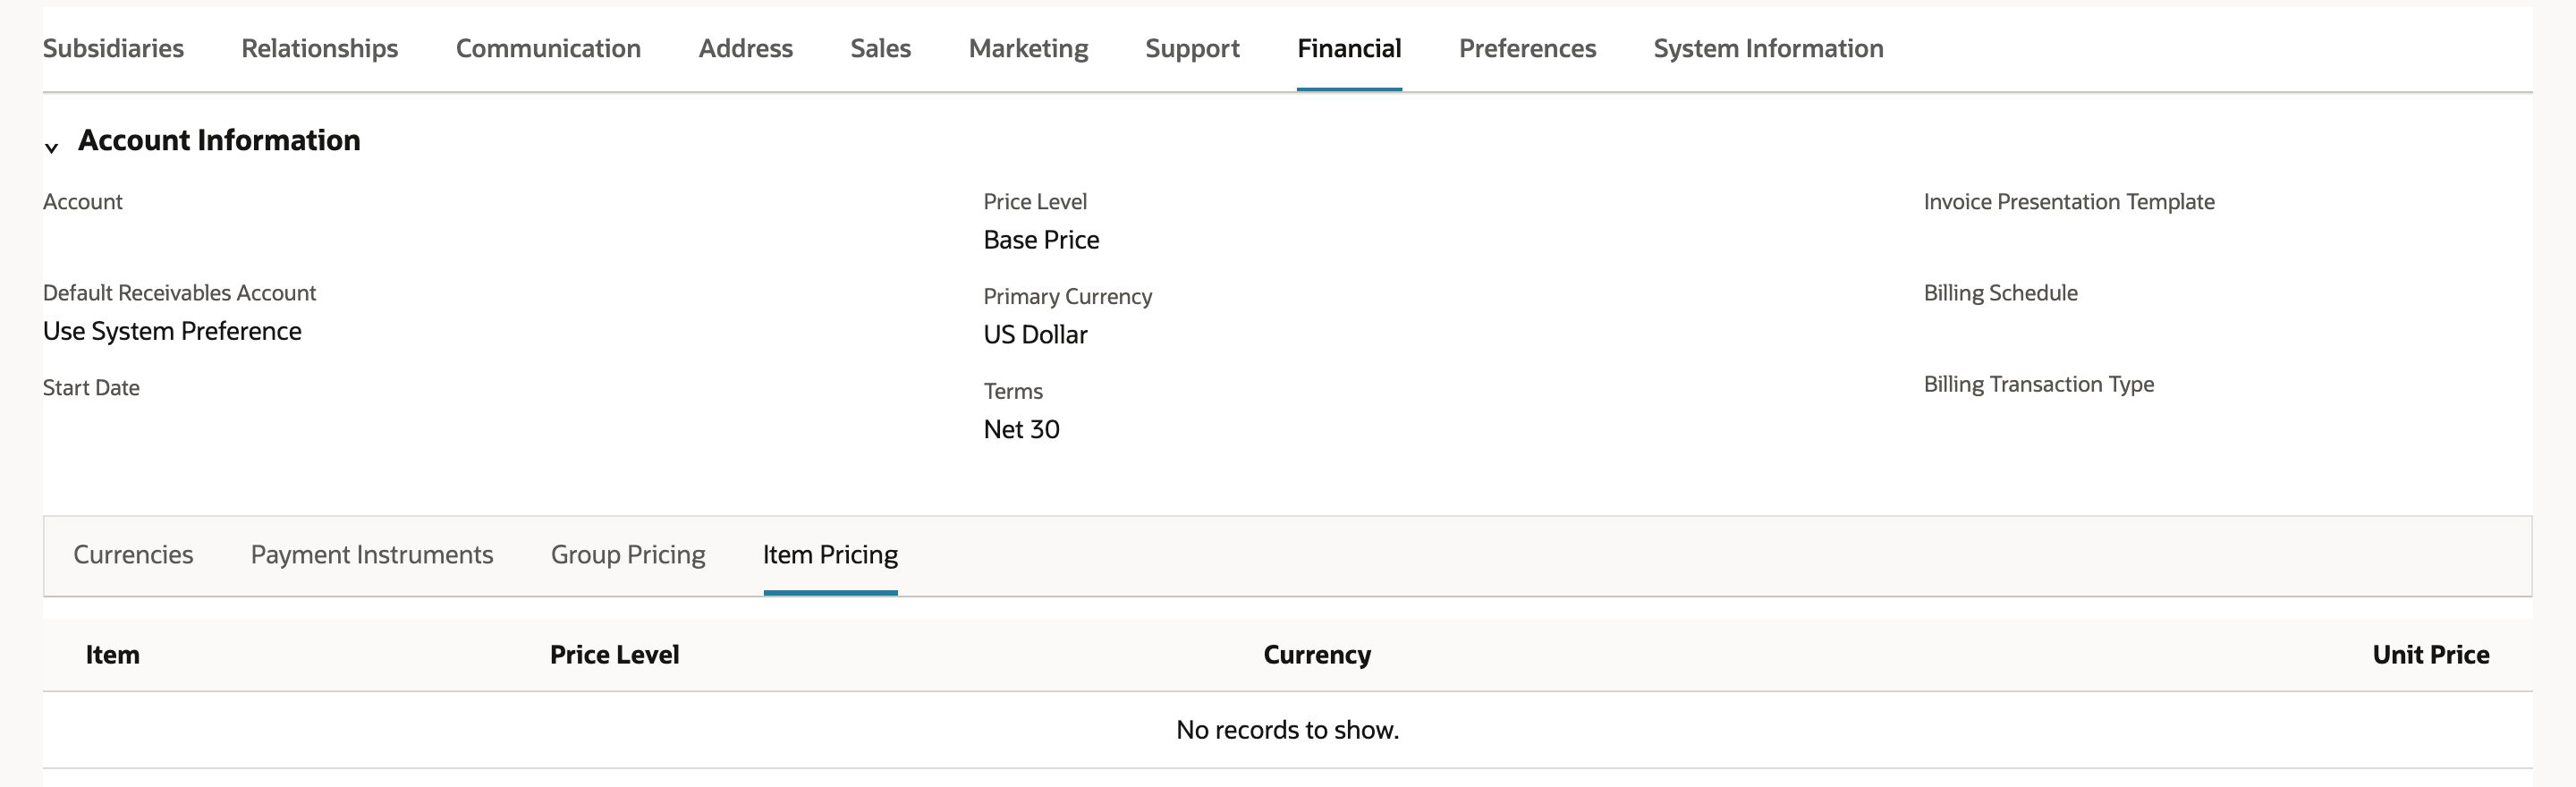Viewport: 2576px width, 787px height.
Task: Click the Use System Preference value
Action: pyautogui.click(x=172, y=331)
